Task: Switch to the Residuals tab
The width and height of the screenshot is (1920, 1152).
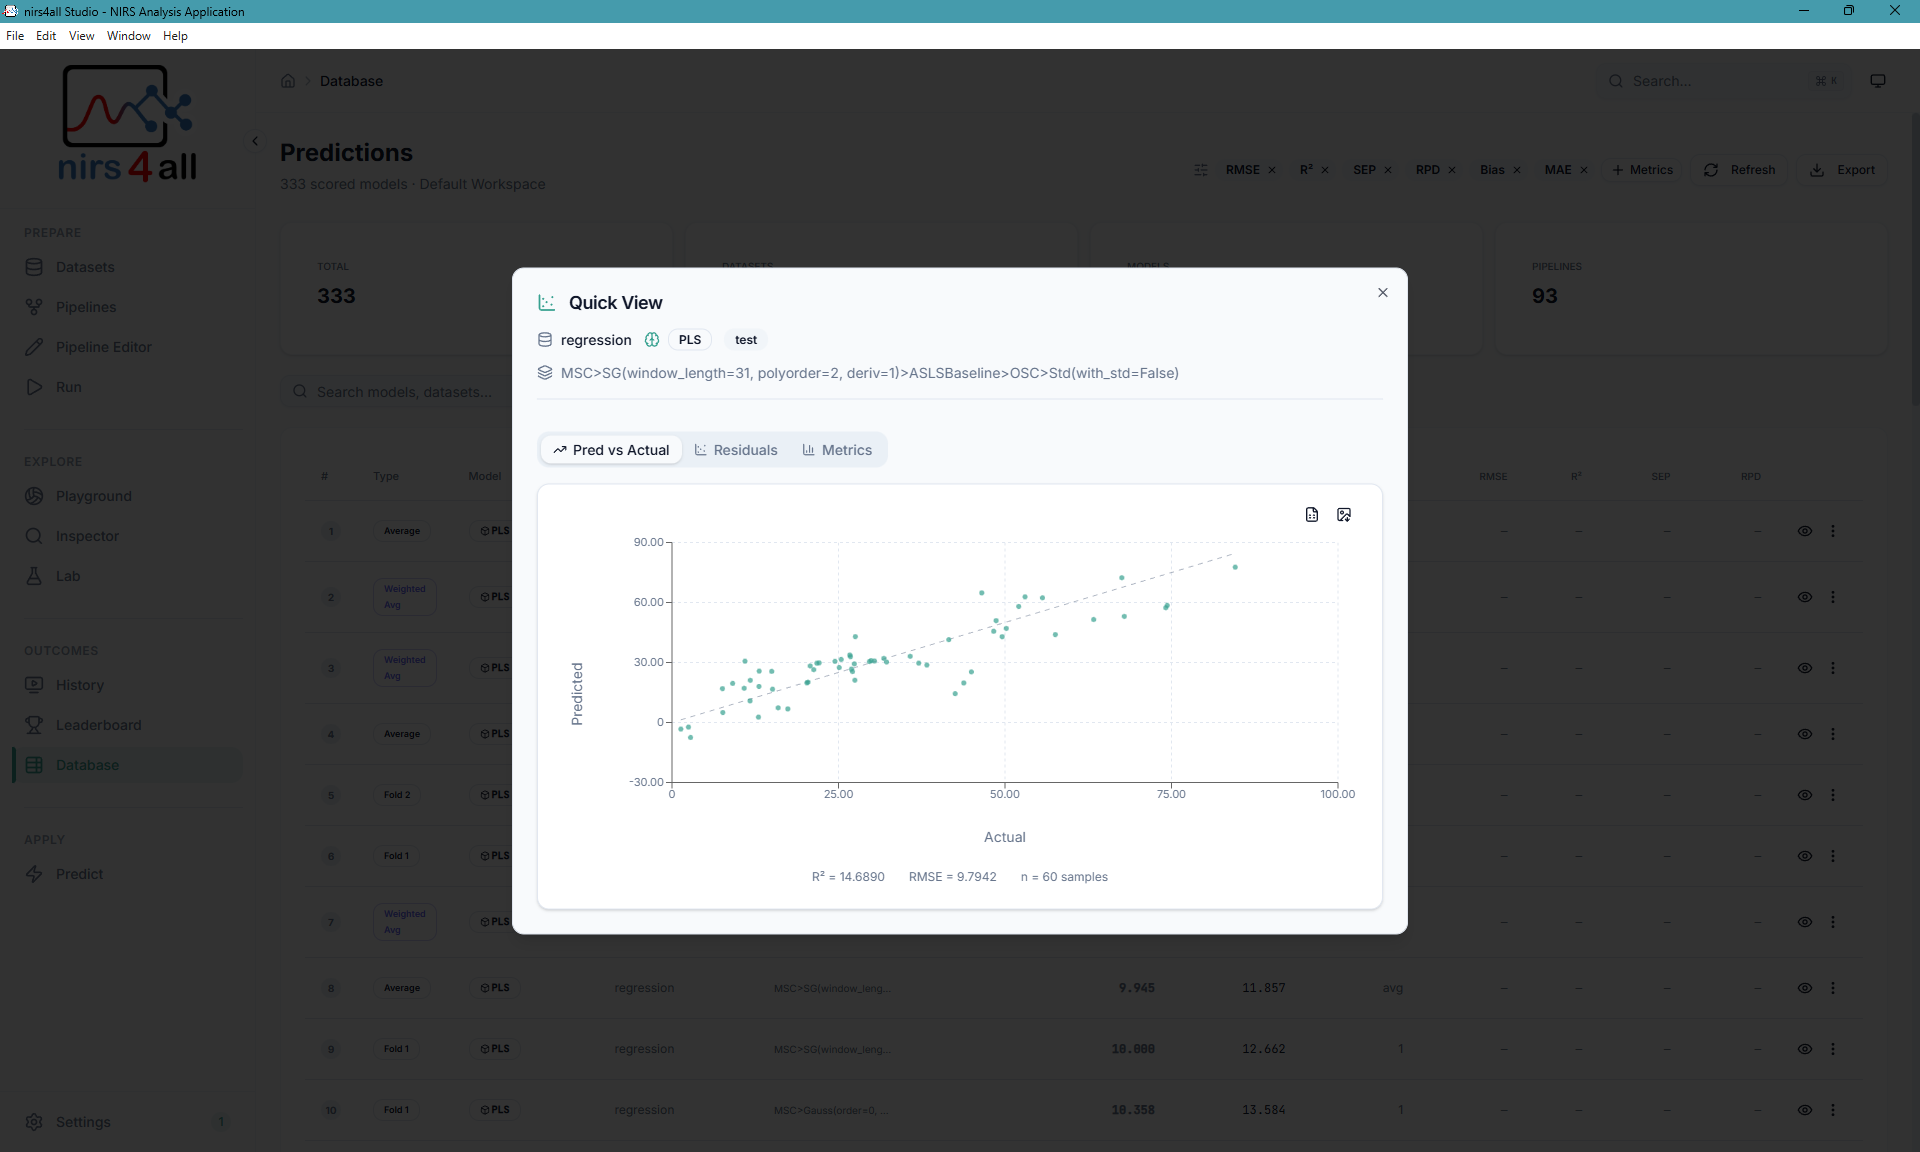Action: (x=736, y=449)
